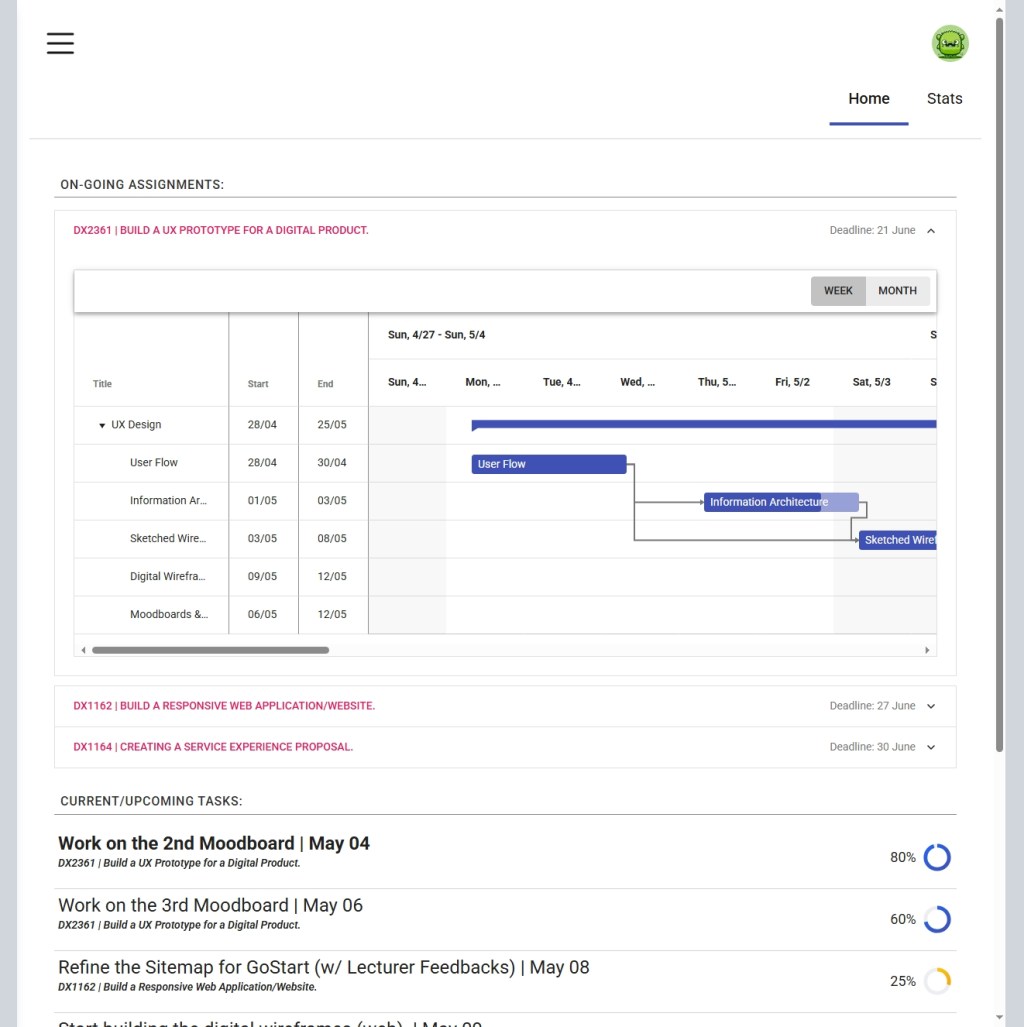Expand the DX1162 assignment chevron

click(x=931, y=706)
